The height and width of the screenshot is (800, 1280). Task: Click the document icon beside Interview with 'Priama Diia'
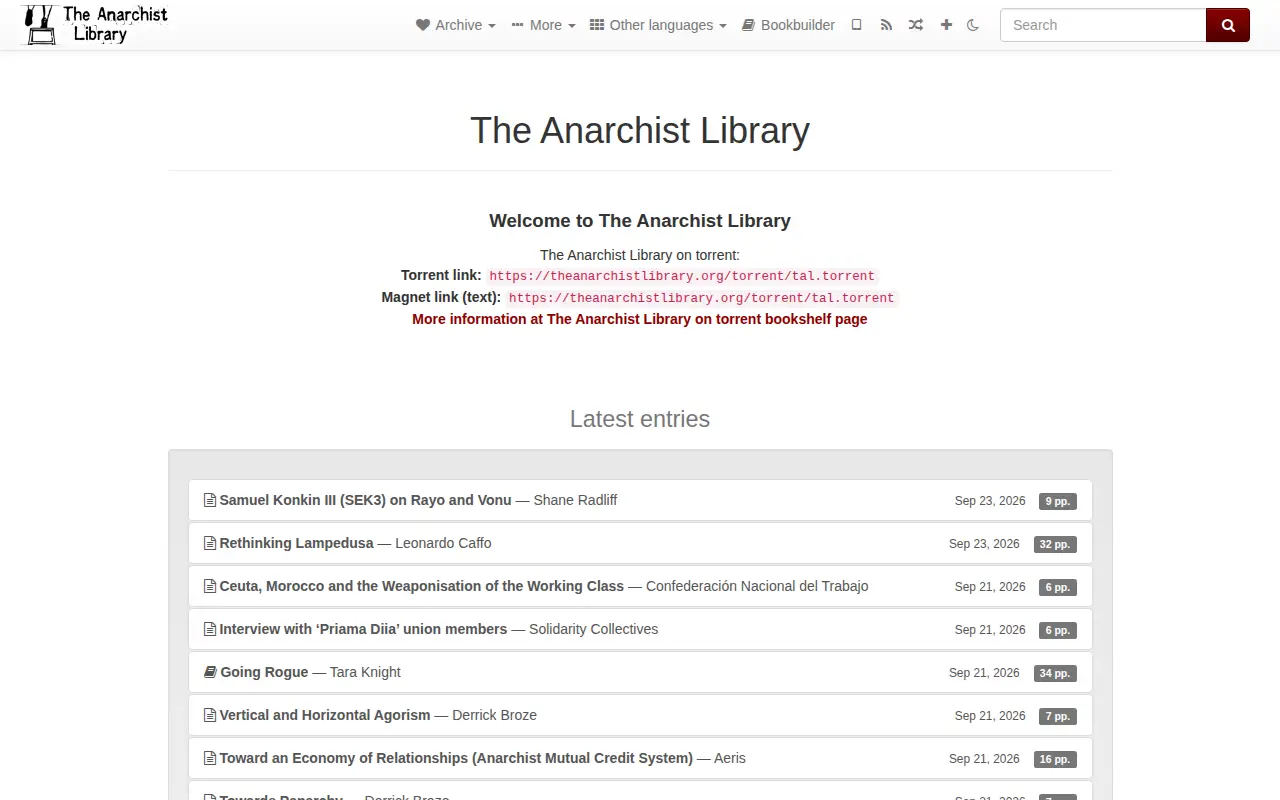coord(210,629)
